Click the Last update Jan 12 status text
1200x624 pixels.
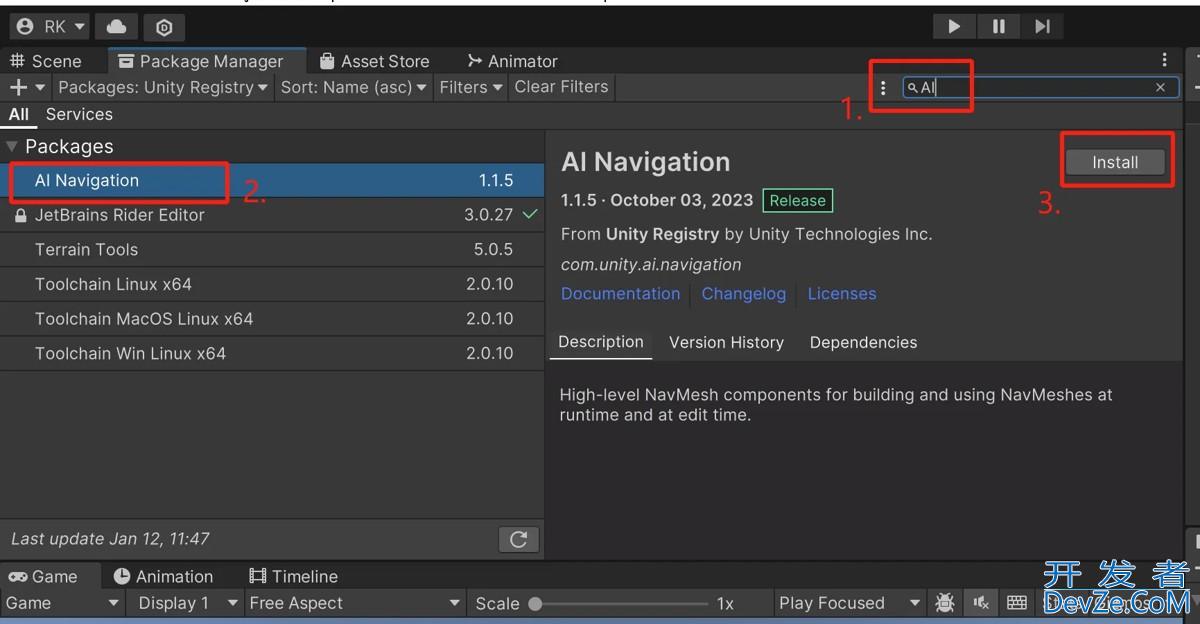point(110,539)
